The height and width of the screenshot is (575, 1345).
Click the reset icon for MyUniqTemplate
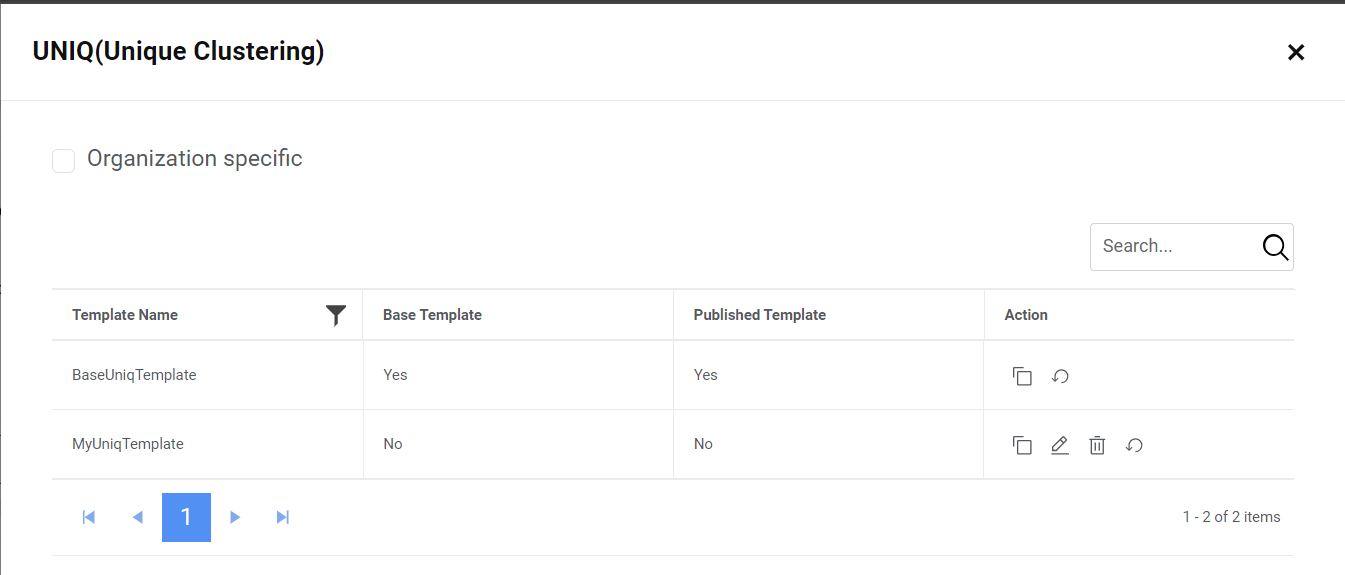[x=1134, y=445]
